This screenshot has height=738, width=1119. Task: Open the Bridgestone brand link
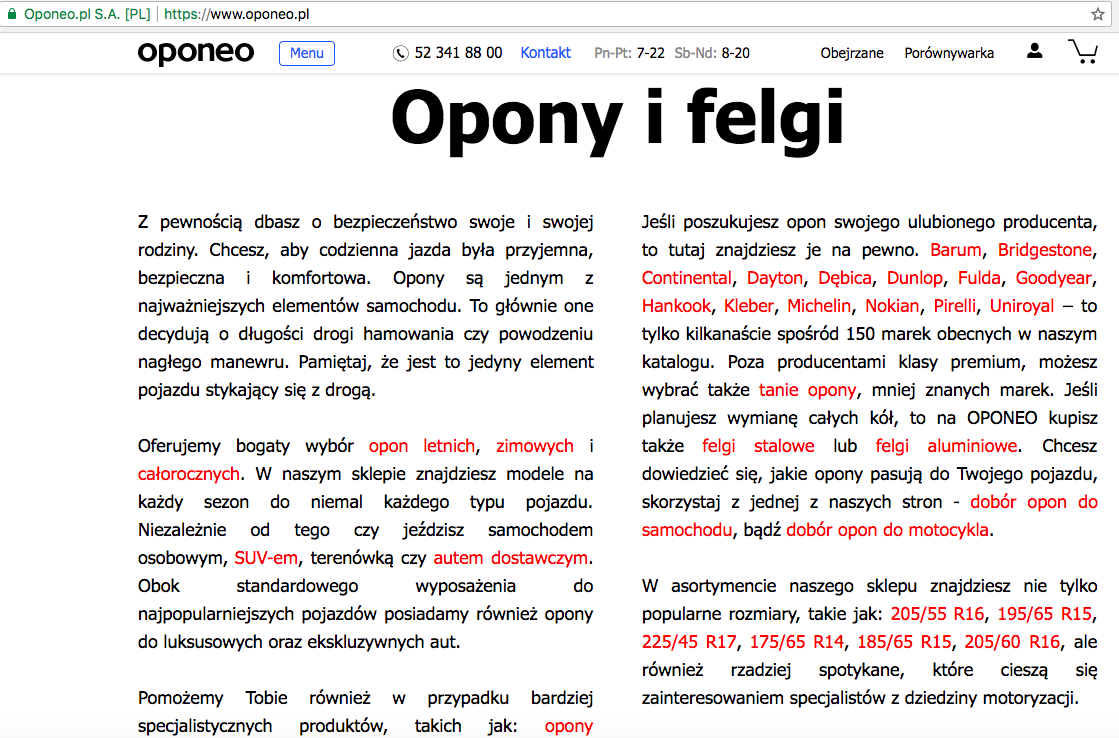click(1045, 250)
